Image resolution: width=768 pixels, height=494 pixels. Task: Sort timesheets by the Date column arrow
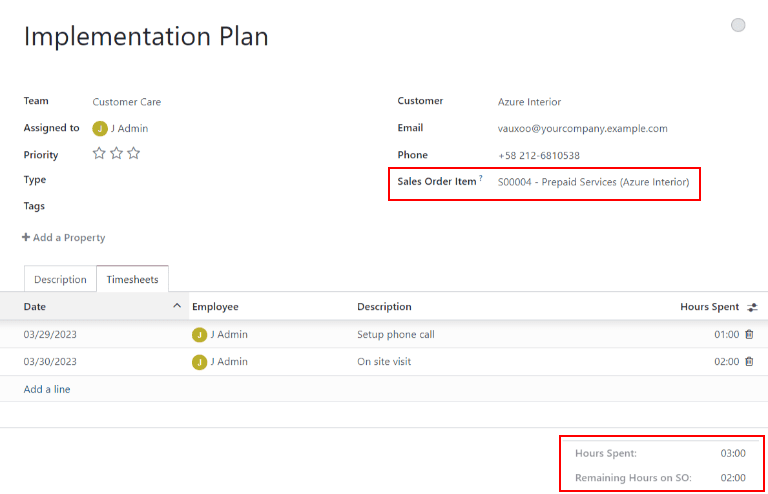click(x=177, y=306)
